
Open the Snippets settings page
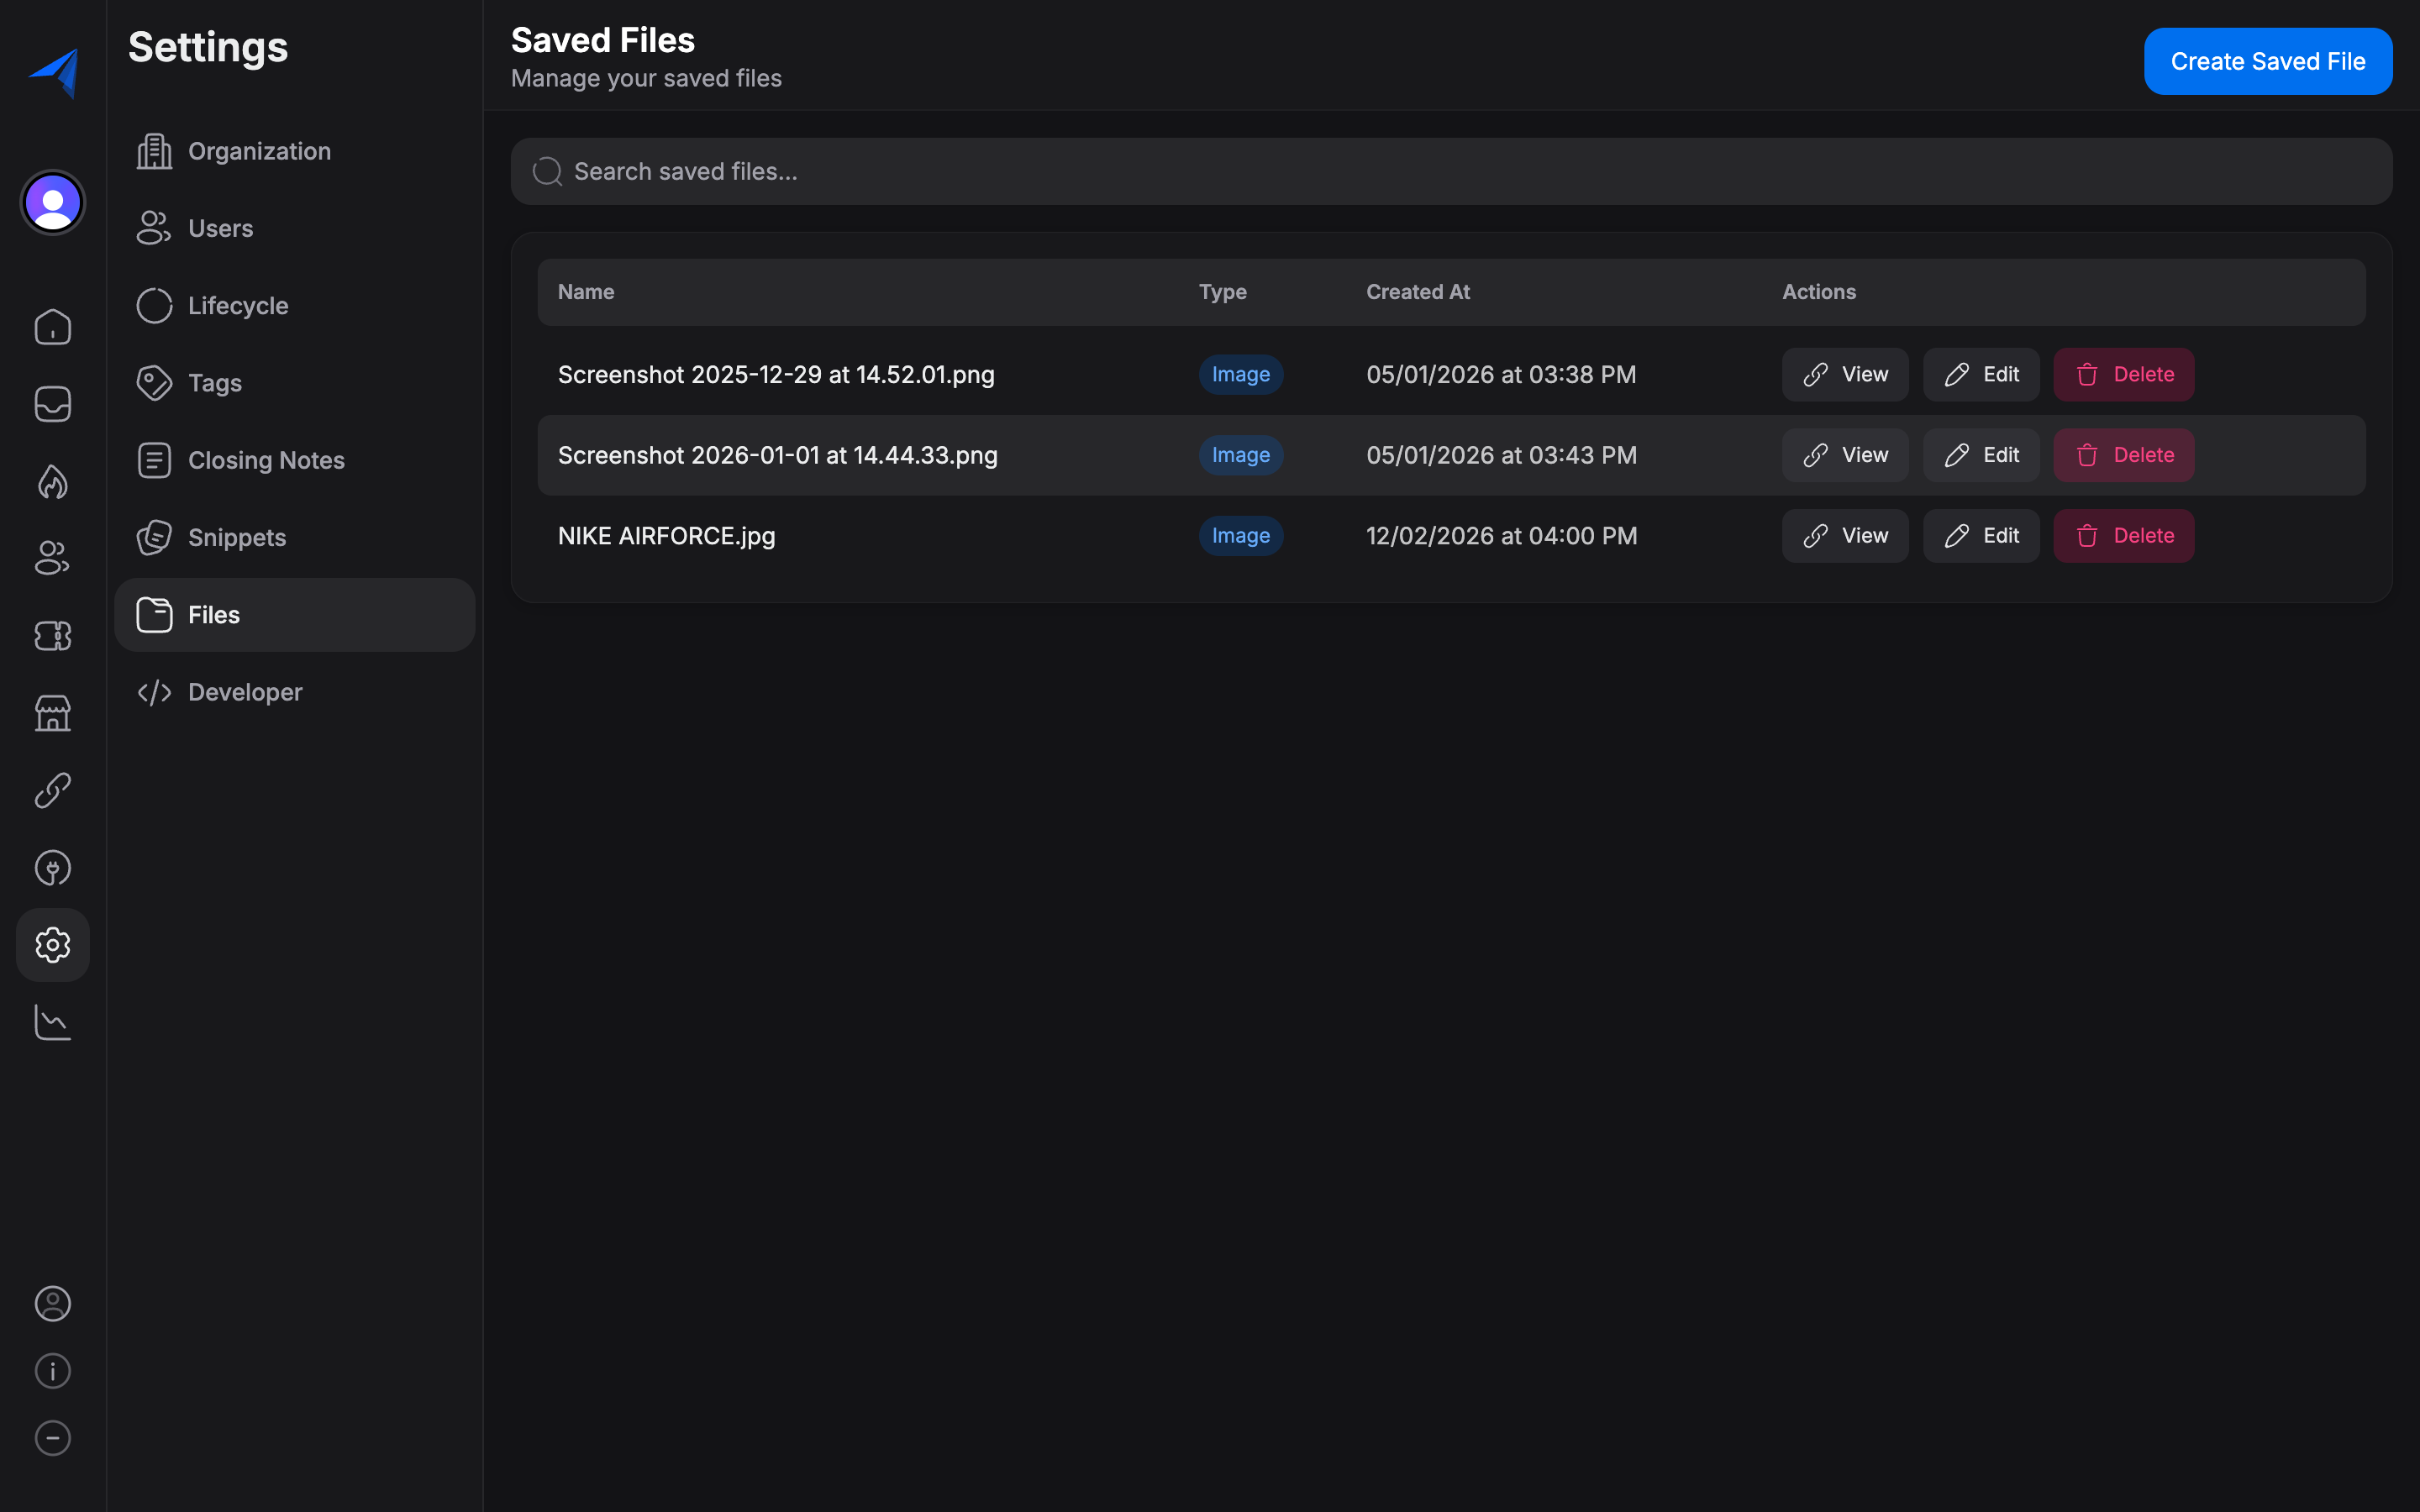point(237,537)
